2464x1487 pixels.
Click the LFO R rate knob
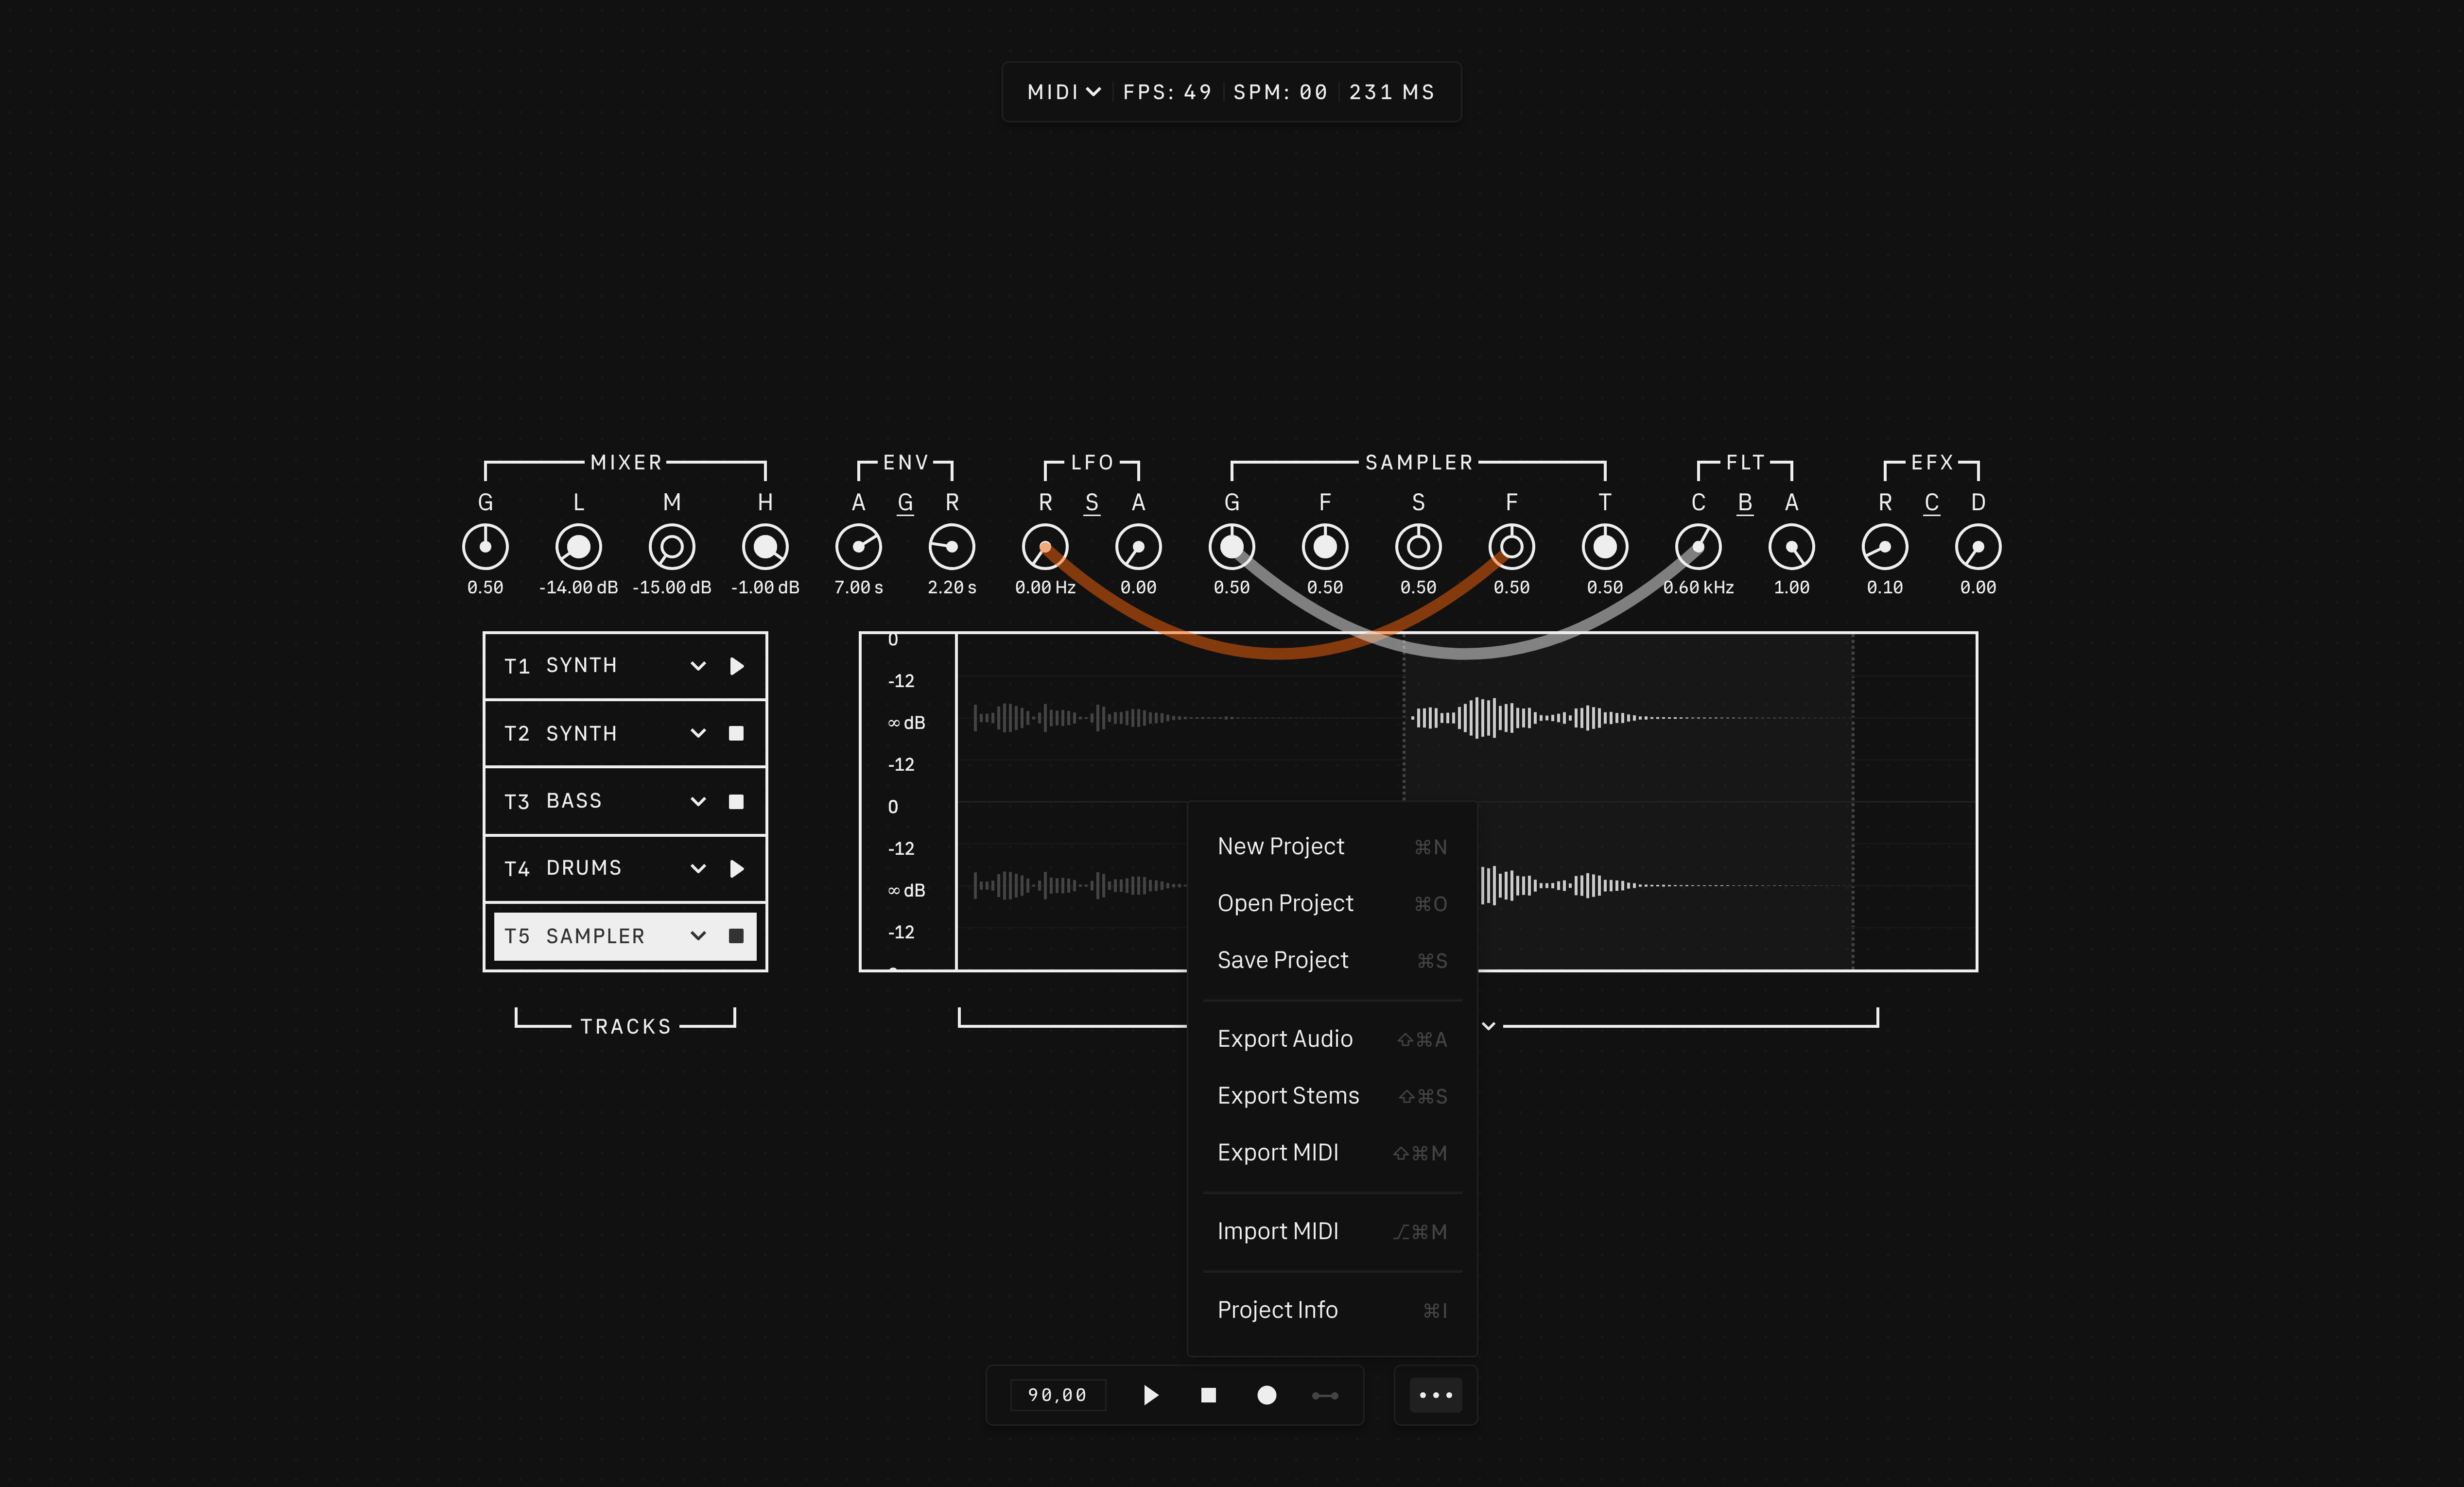(x=1045, y=547)
